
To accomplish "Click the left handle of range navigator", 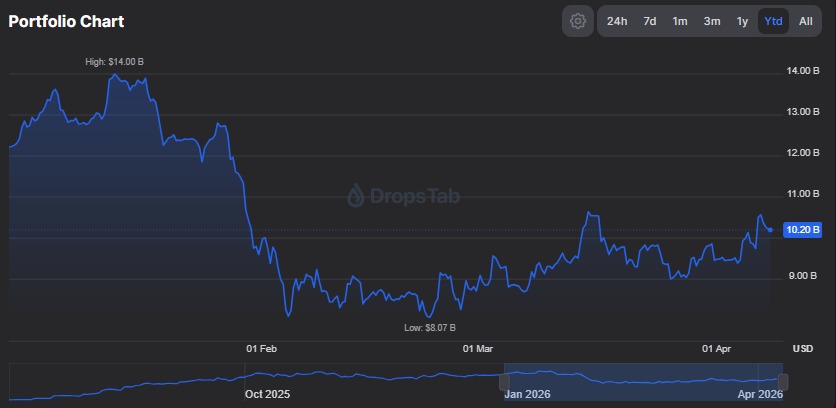I will click(504, 381).
